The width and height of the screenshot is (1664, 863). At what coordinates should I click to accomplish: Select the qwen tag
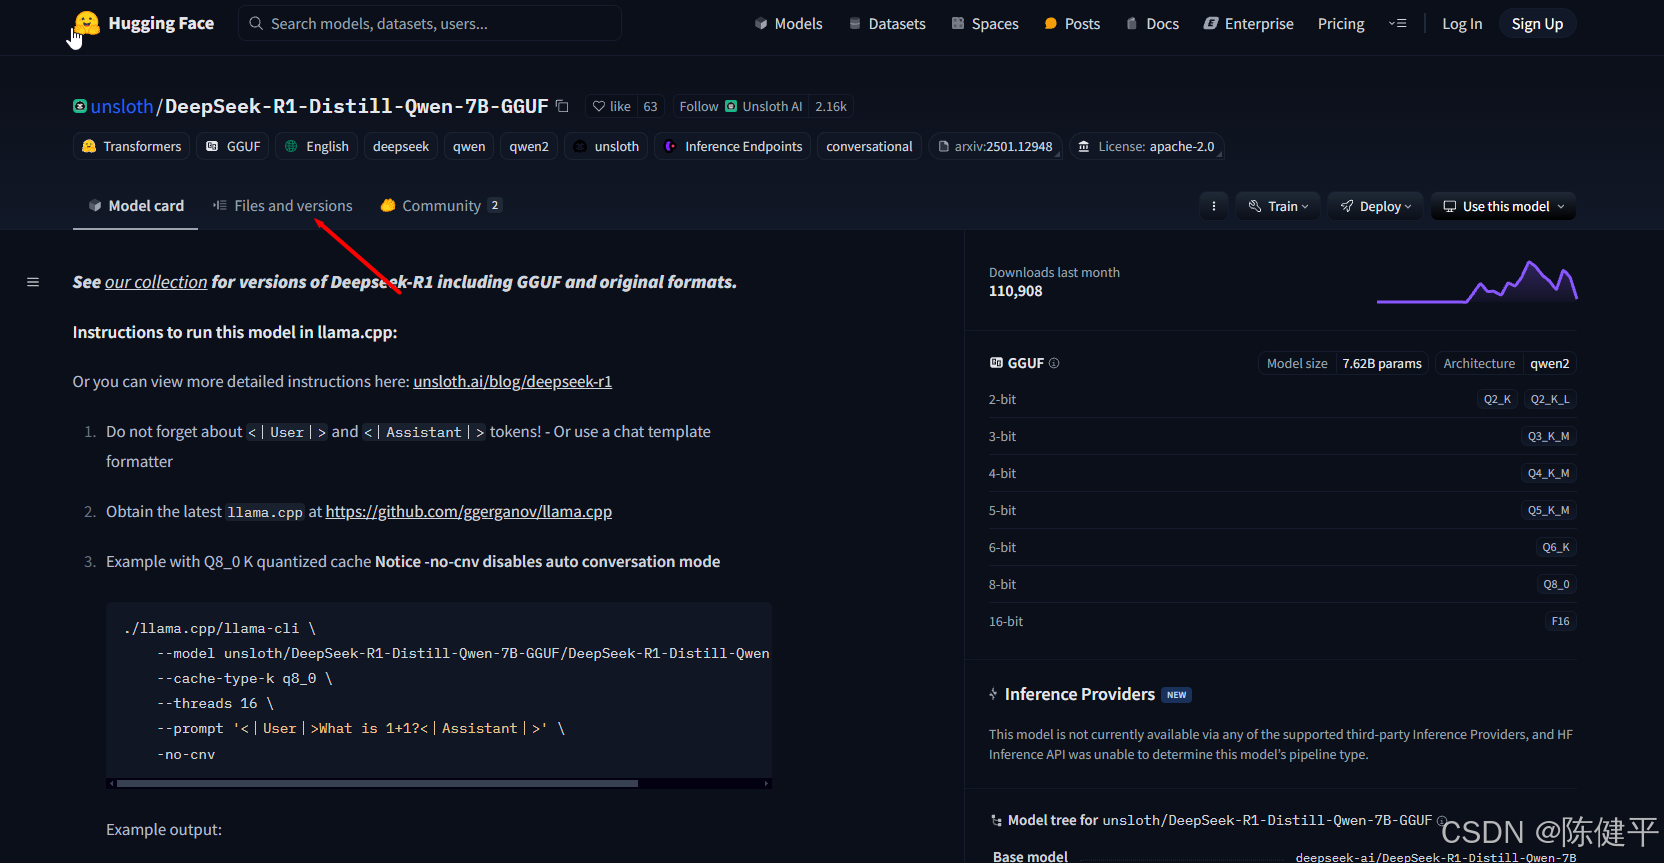[469, 146]
